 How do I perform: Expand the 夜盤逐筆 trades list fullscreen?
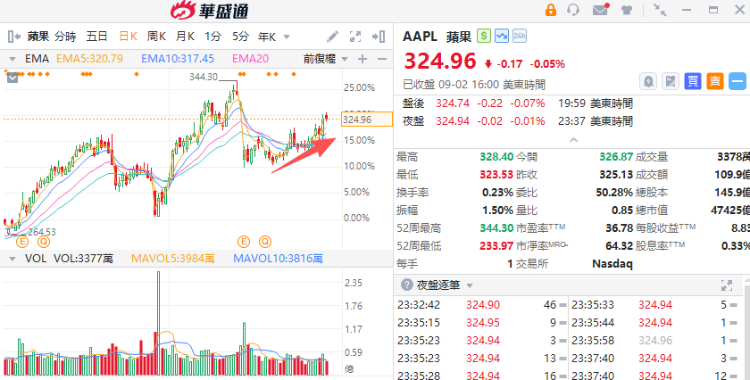coord(726,286)
